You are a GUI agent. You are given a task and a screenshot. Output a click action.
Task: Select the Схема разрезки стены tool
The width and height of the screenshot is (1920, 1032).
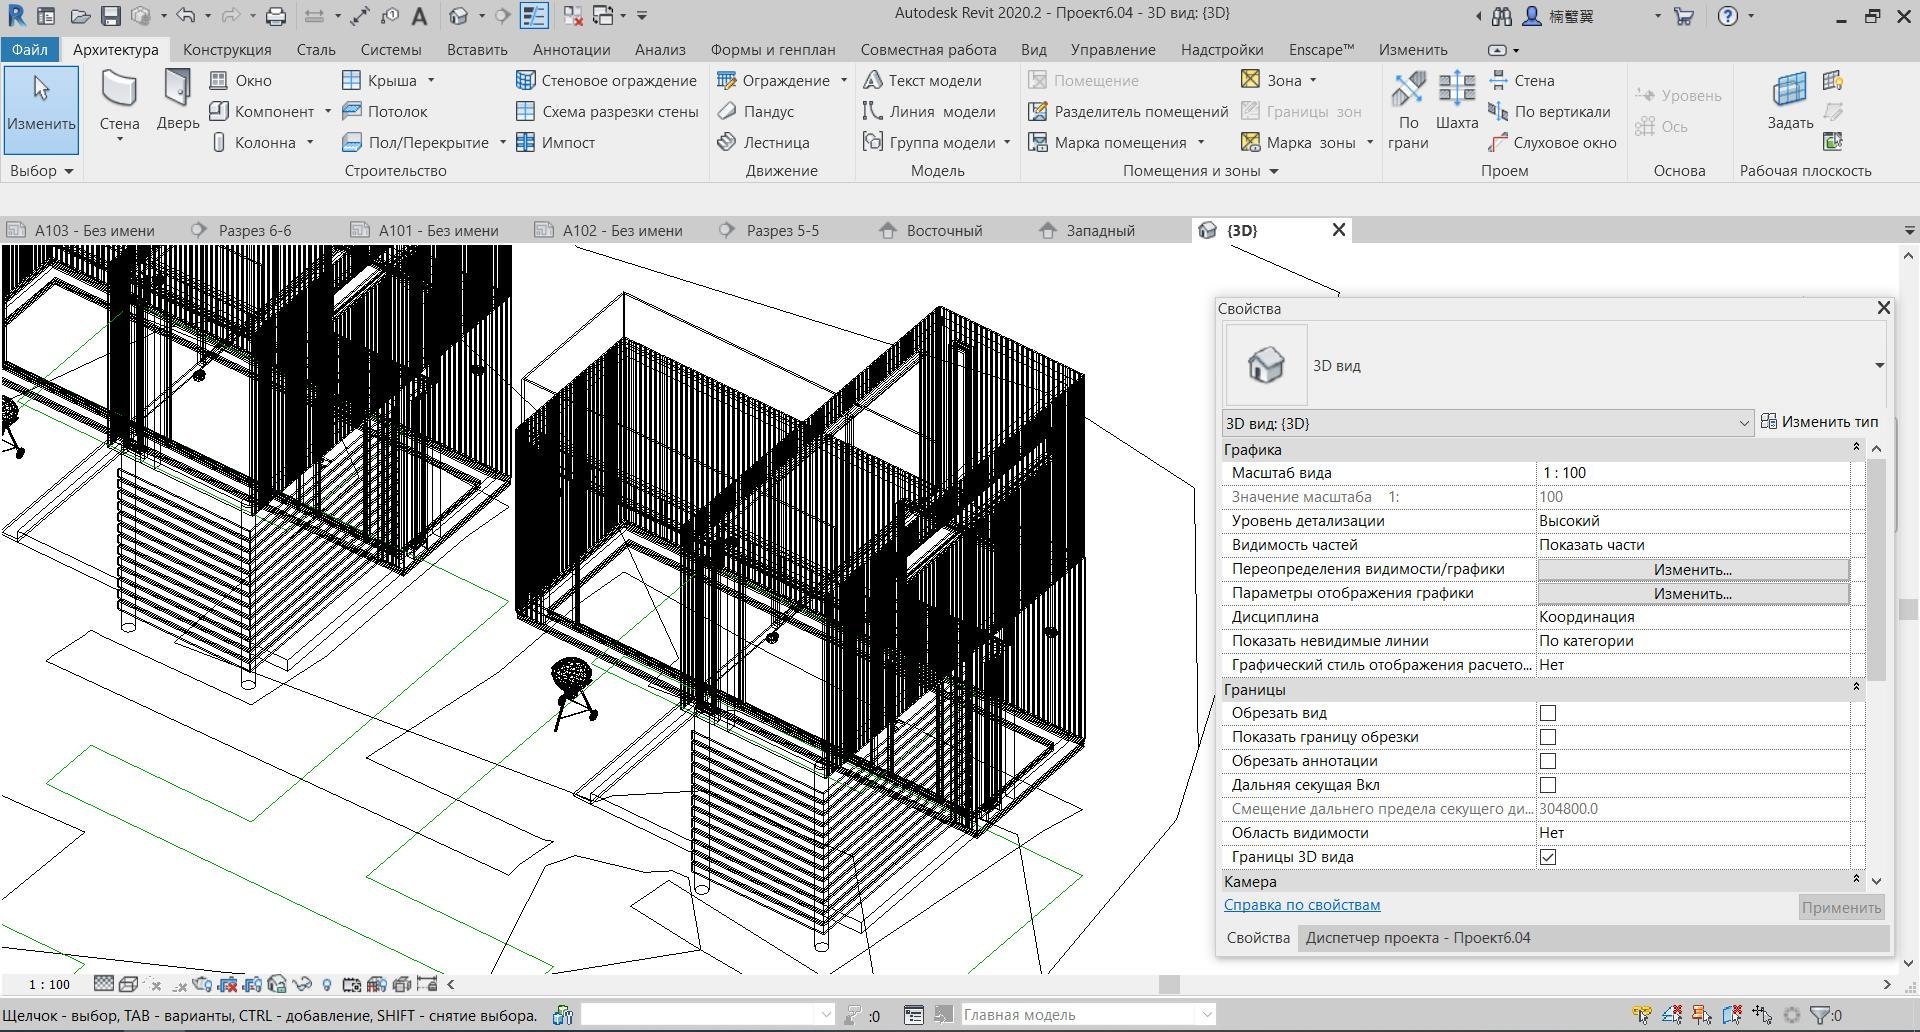[607, 111]
